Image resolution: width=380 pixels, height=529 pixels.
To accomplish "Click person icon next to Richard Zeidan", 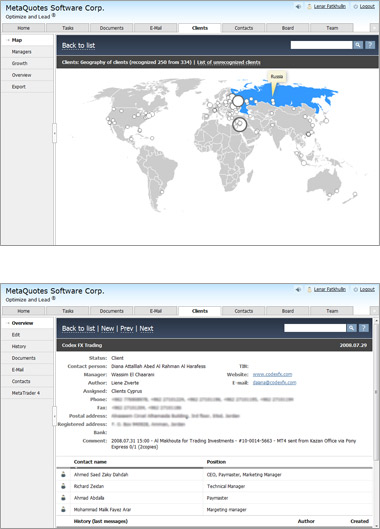I will (63, 486).
